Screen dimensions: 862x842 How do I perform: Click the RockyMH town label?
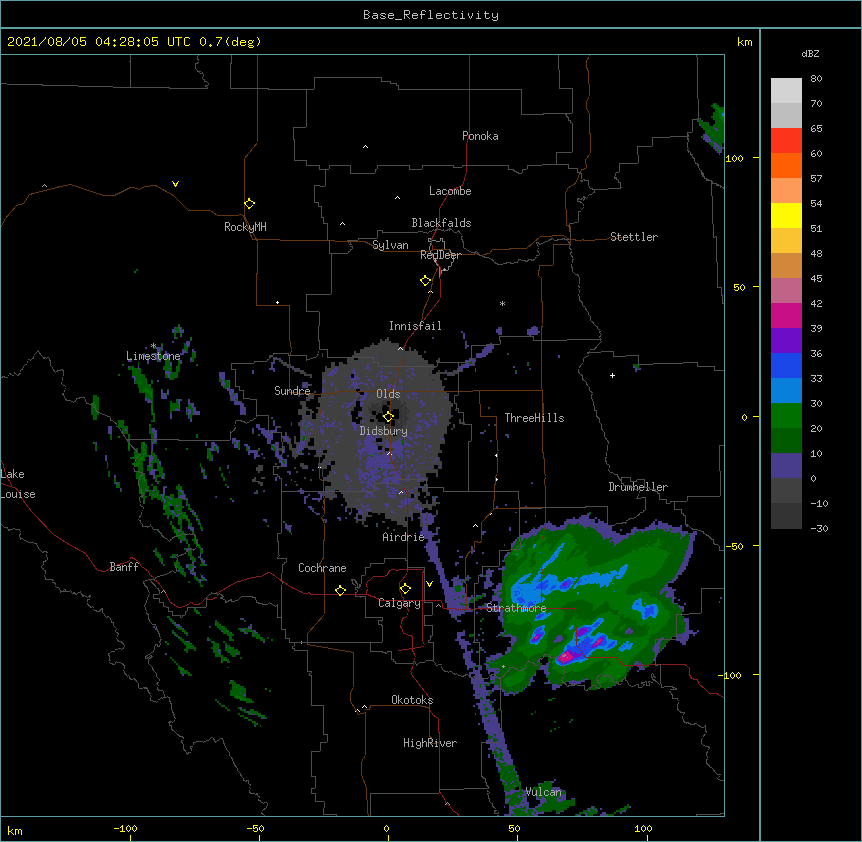[245, 227]
